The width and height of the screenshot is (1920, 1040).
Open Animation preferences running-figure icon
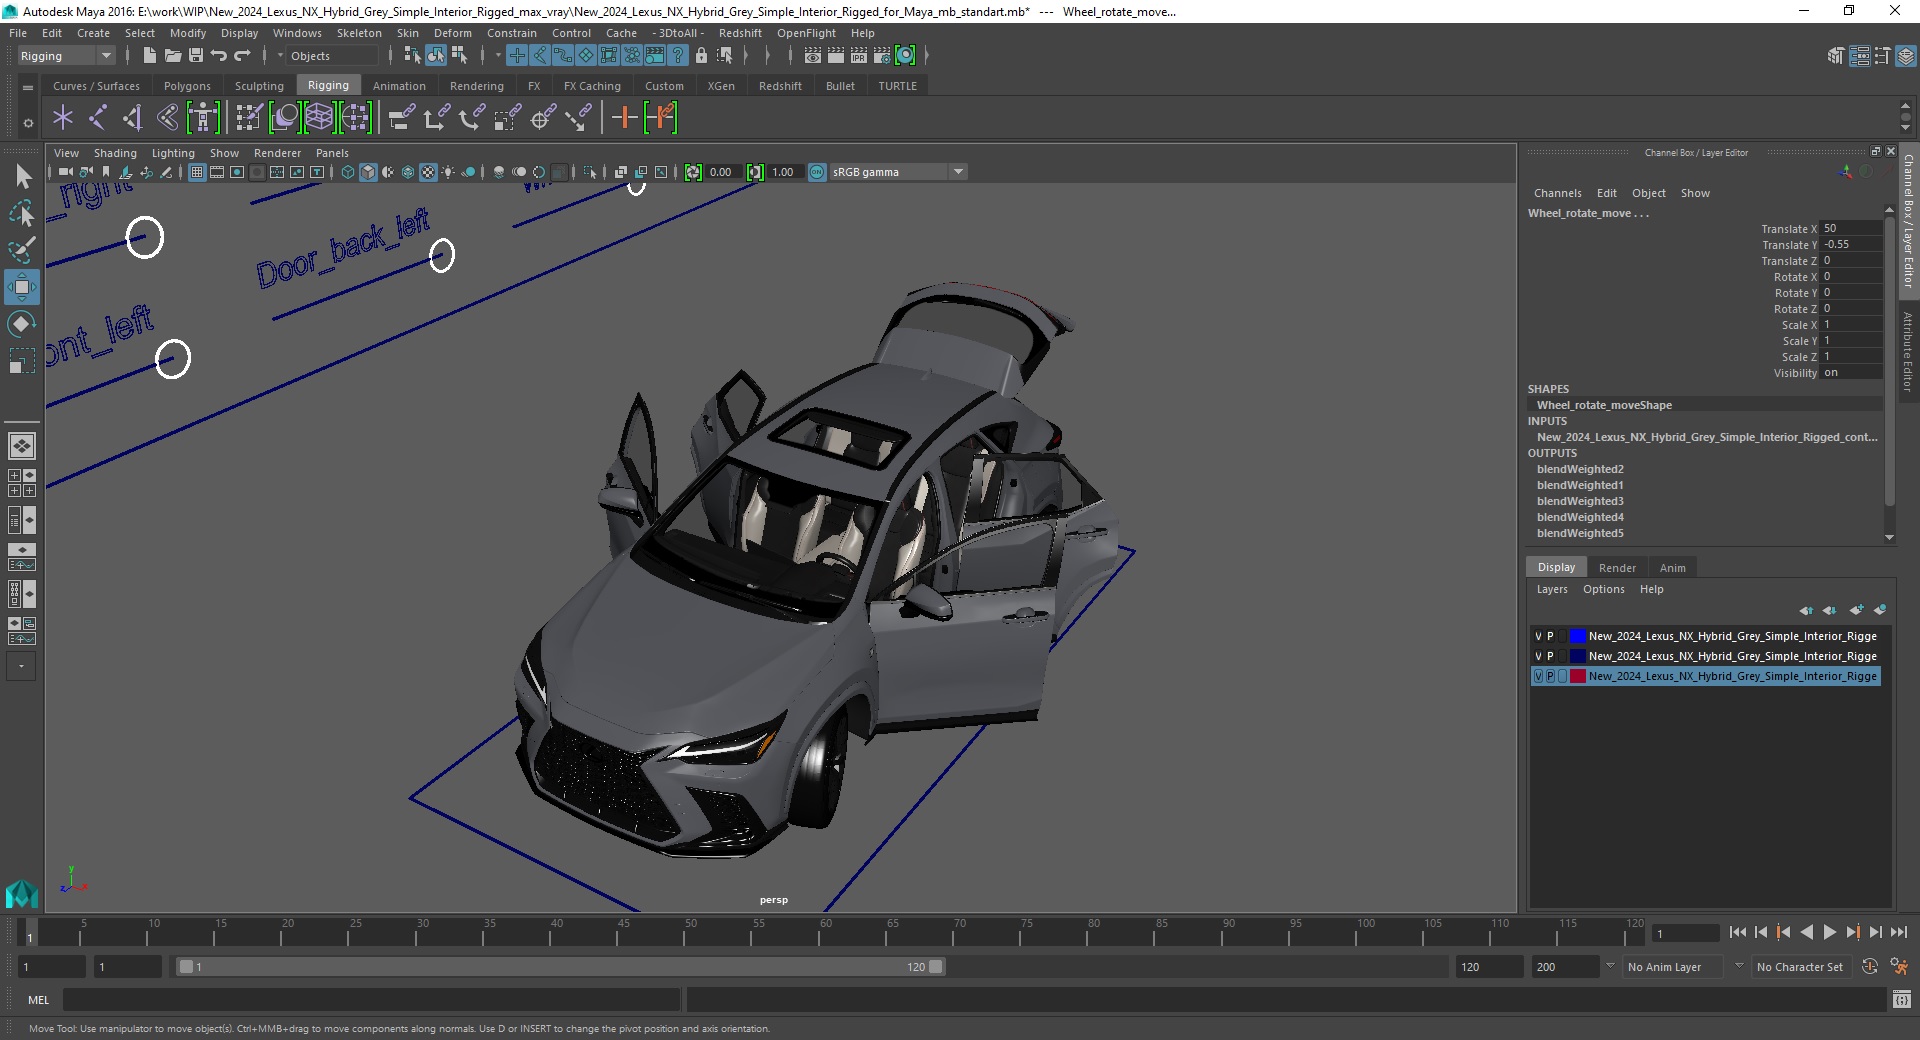tap(1899, 967)
